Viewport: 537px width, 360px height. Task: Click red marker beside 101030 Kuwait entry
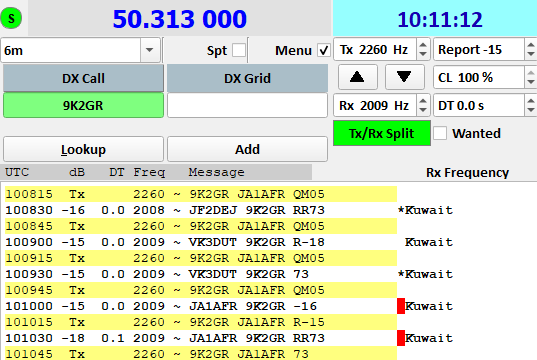tap(401, 338)
